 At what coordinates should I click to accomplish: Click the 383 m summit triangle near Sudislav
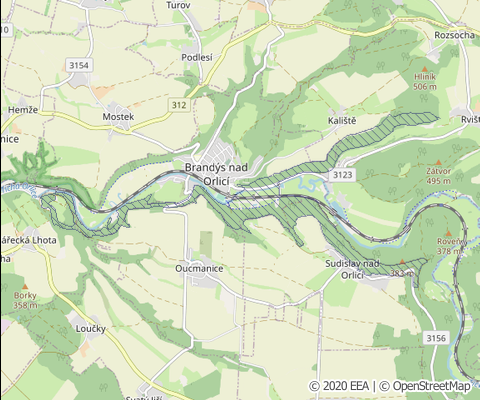(403, 262)
